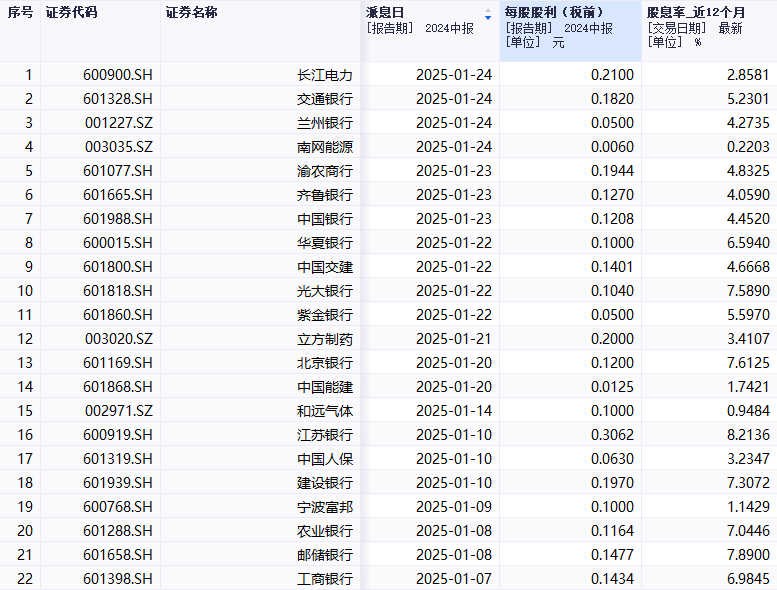Click the stock name 立方制药

325,339
